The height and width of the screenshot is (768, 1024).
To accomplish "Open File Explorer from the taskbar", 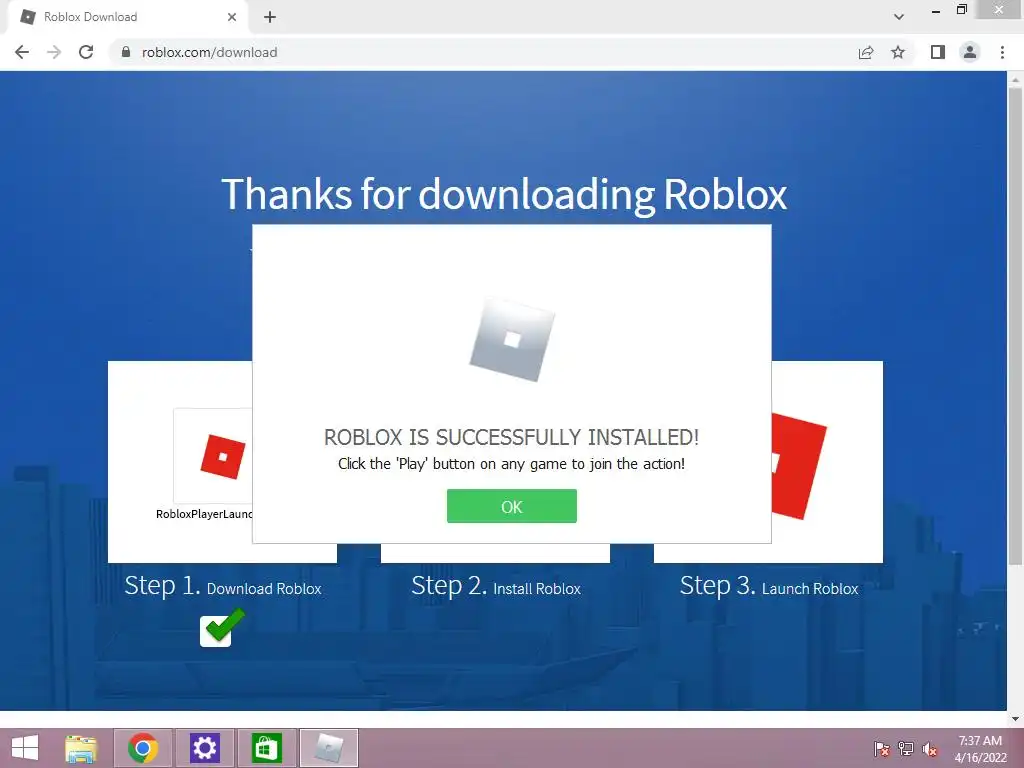I will 81,748.
